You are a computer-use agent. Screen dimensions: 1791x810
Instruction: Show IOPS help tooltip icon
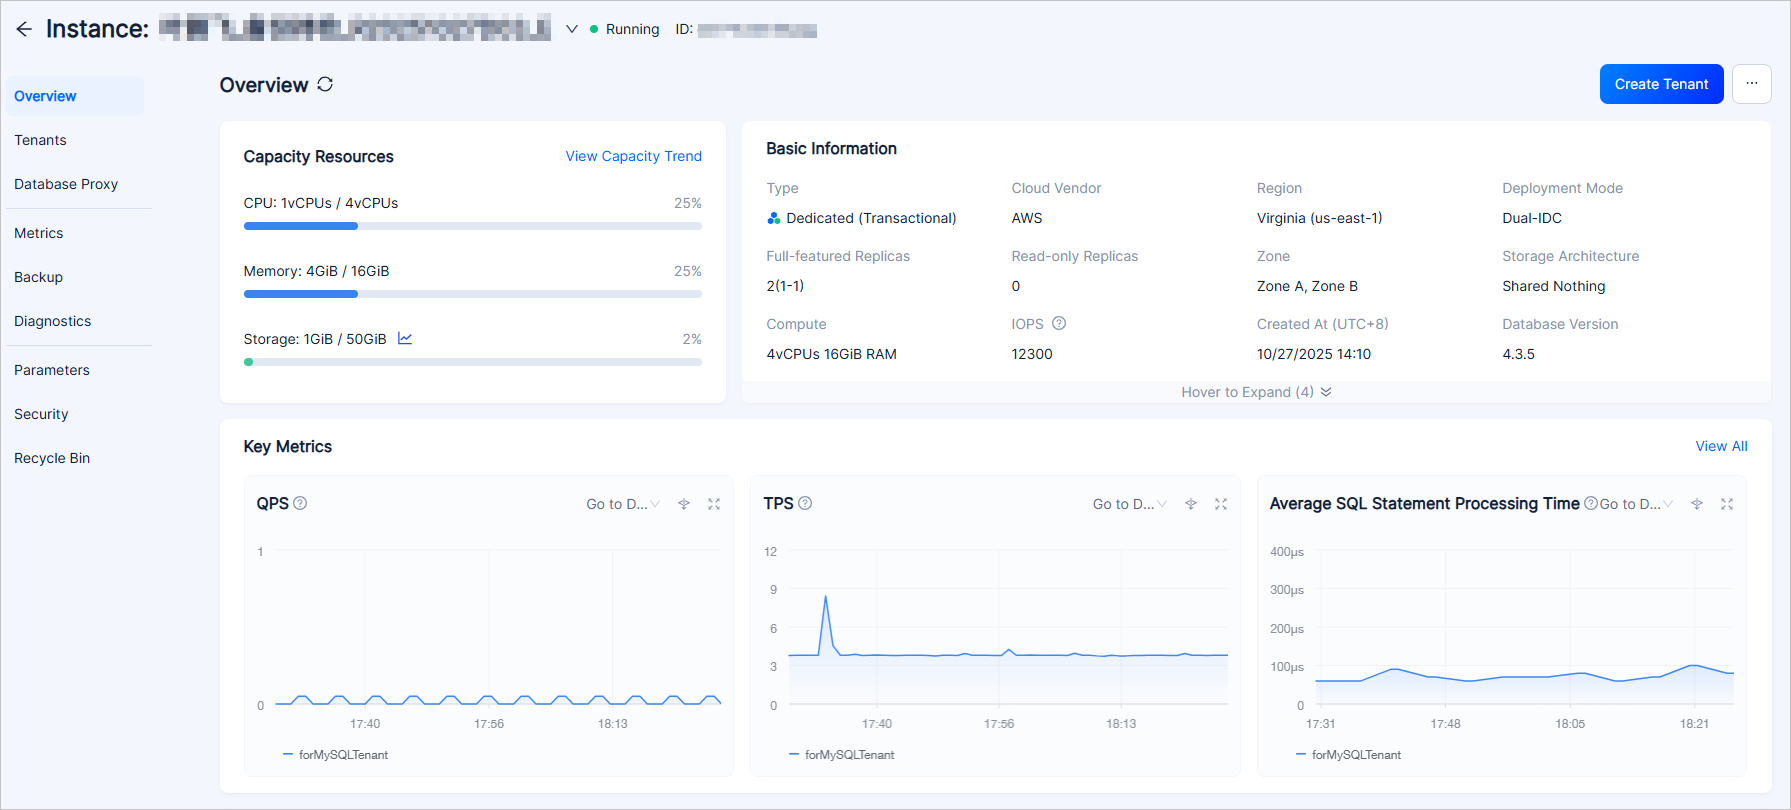1059,323
